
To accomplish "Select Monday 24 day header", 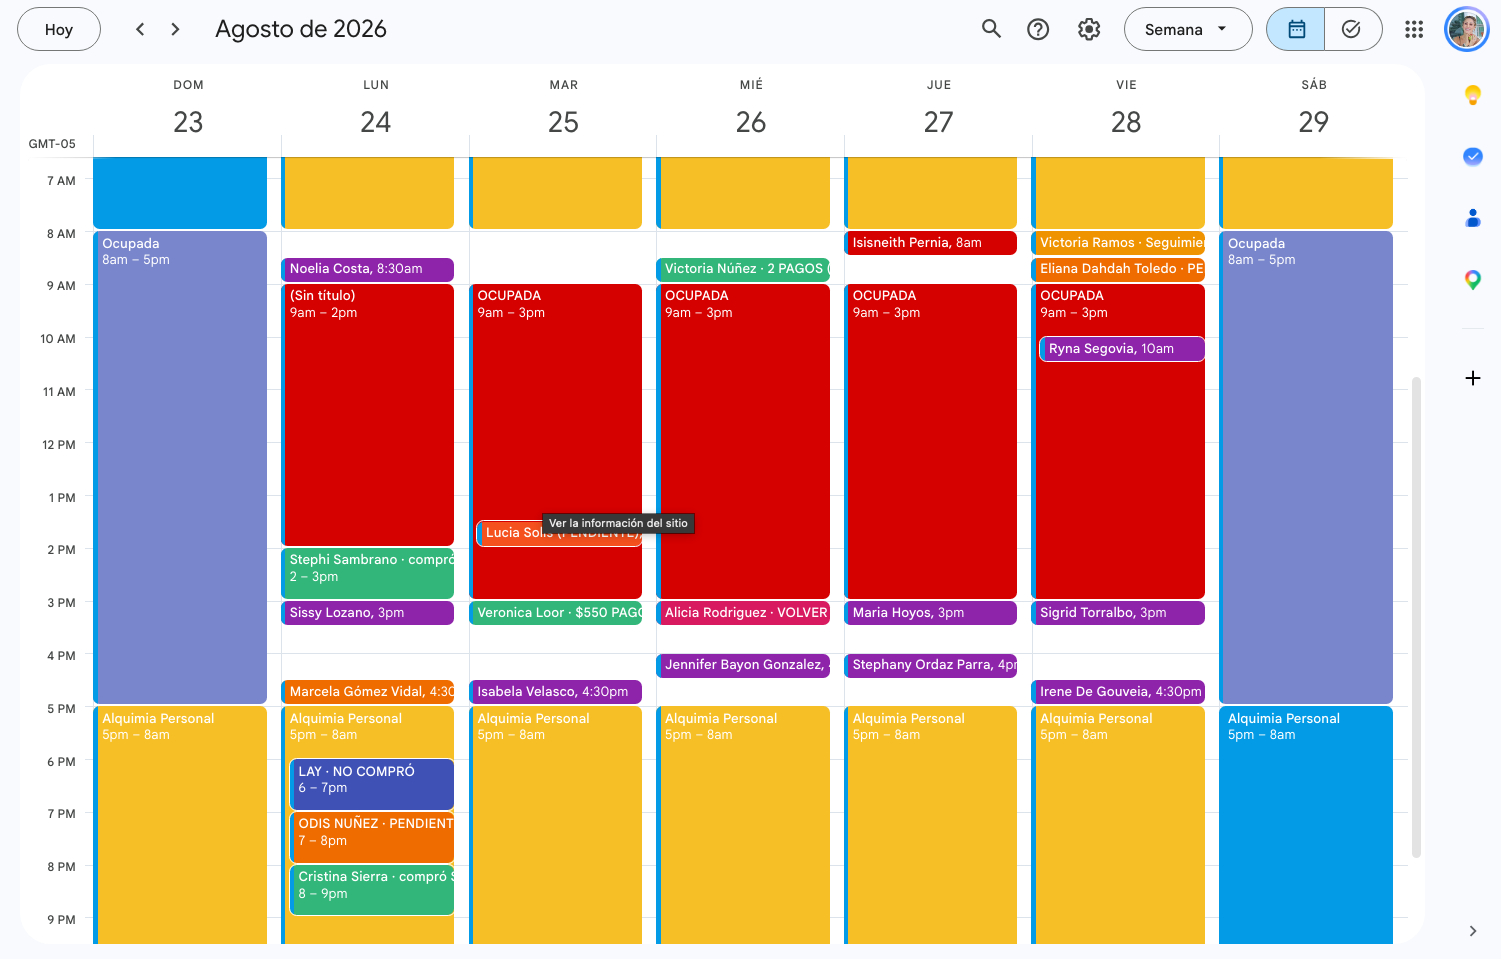I will tap(376, 121).
